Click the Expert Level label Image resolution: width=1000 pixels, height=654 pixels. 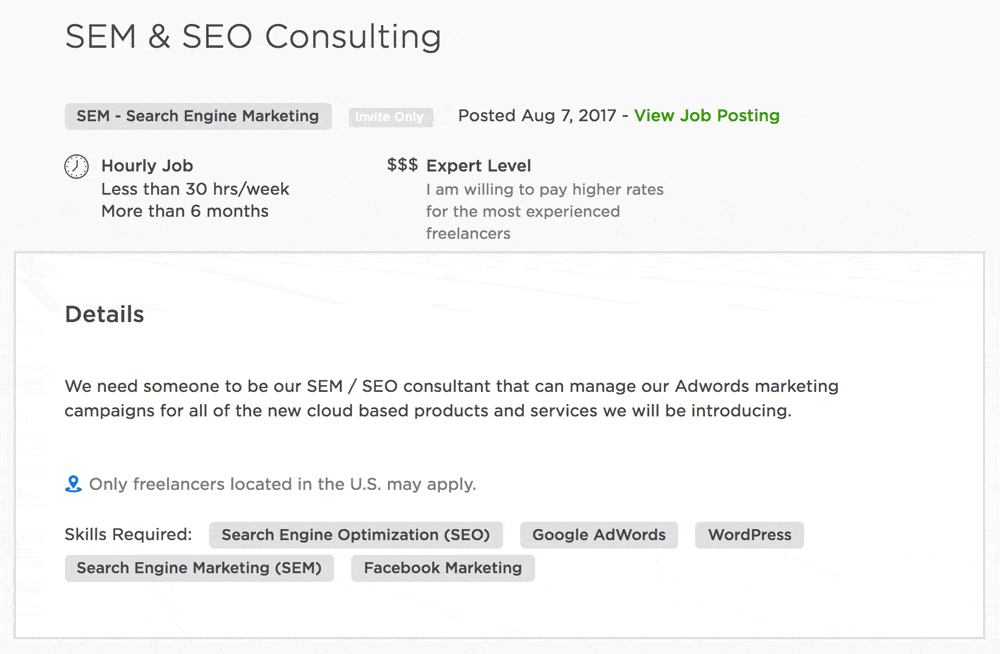coord(479,166)
